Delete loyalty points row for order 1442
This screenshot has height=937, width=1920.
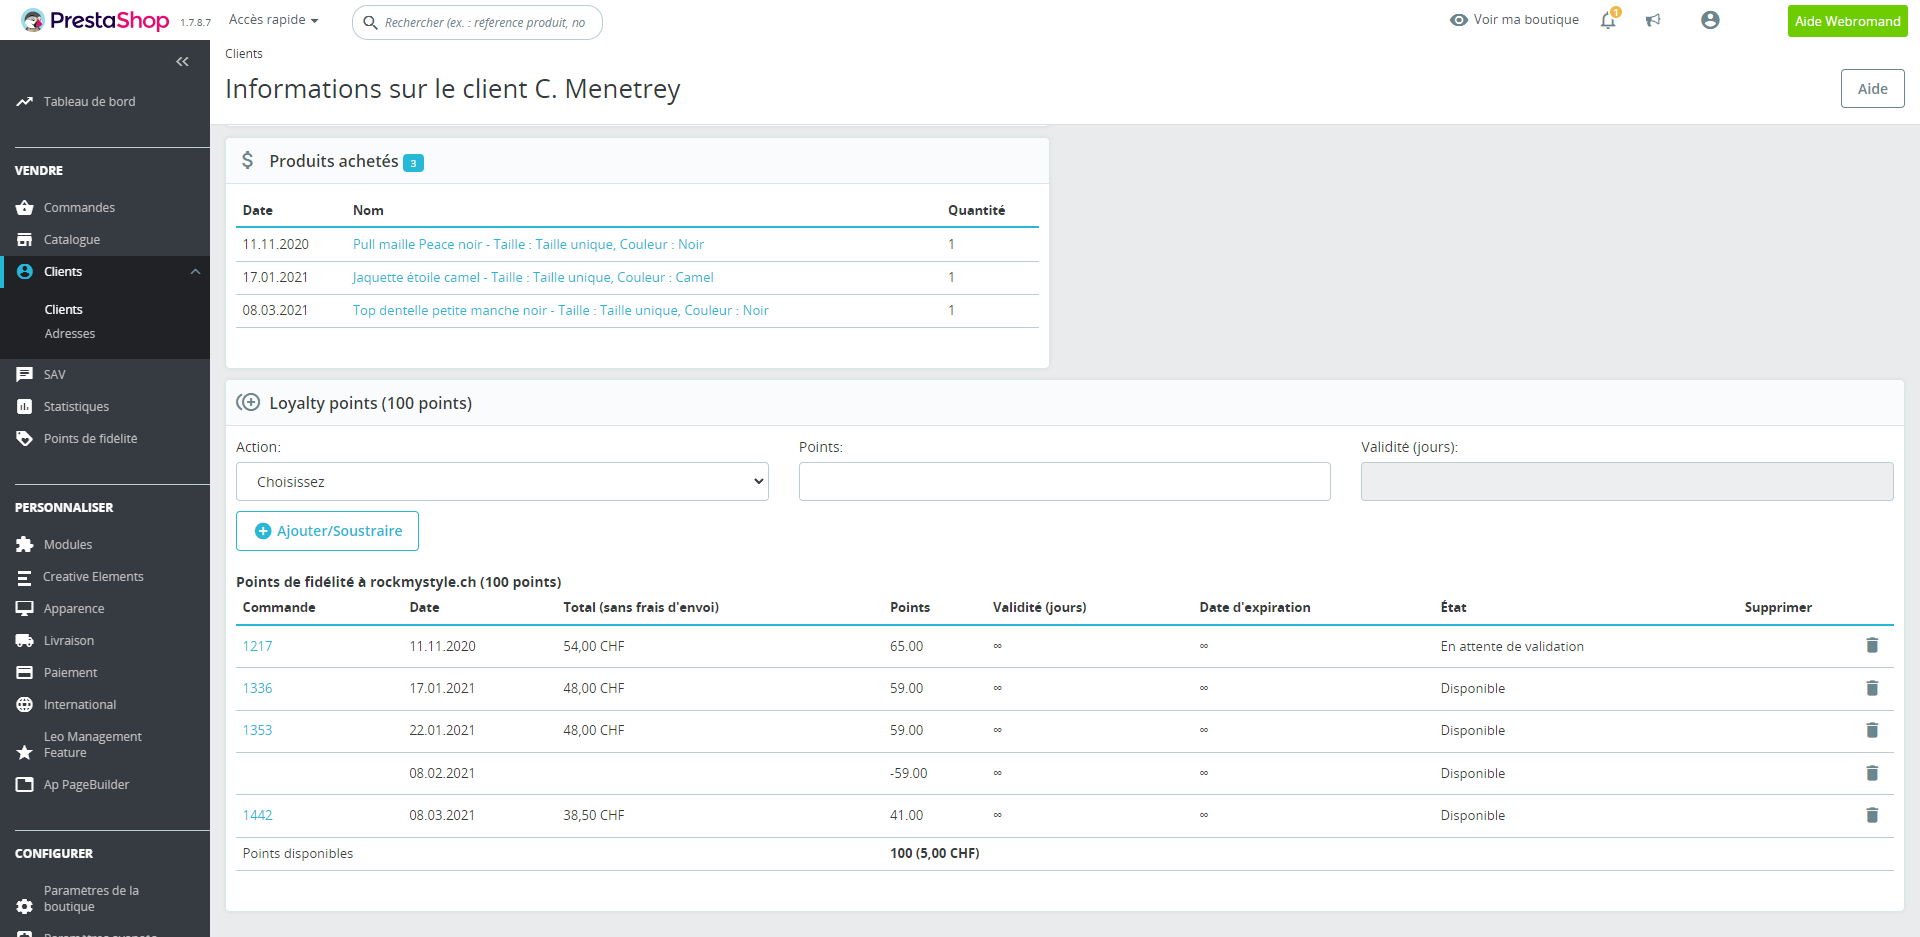pos(1872,815)
